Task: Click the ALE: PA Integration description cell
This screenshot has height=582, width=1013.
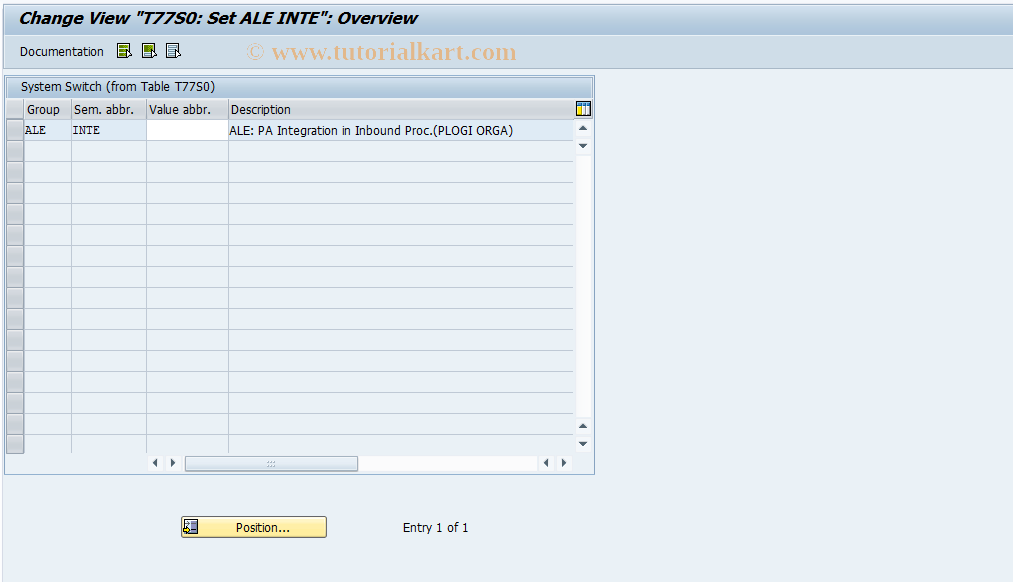Action: click(x=401, y=130)
